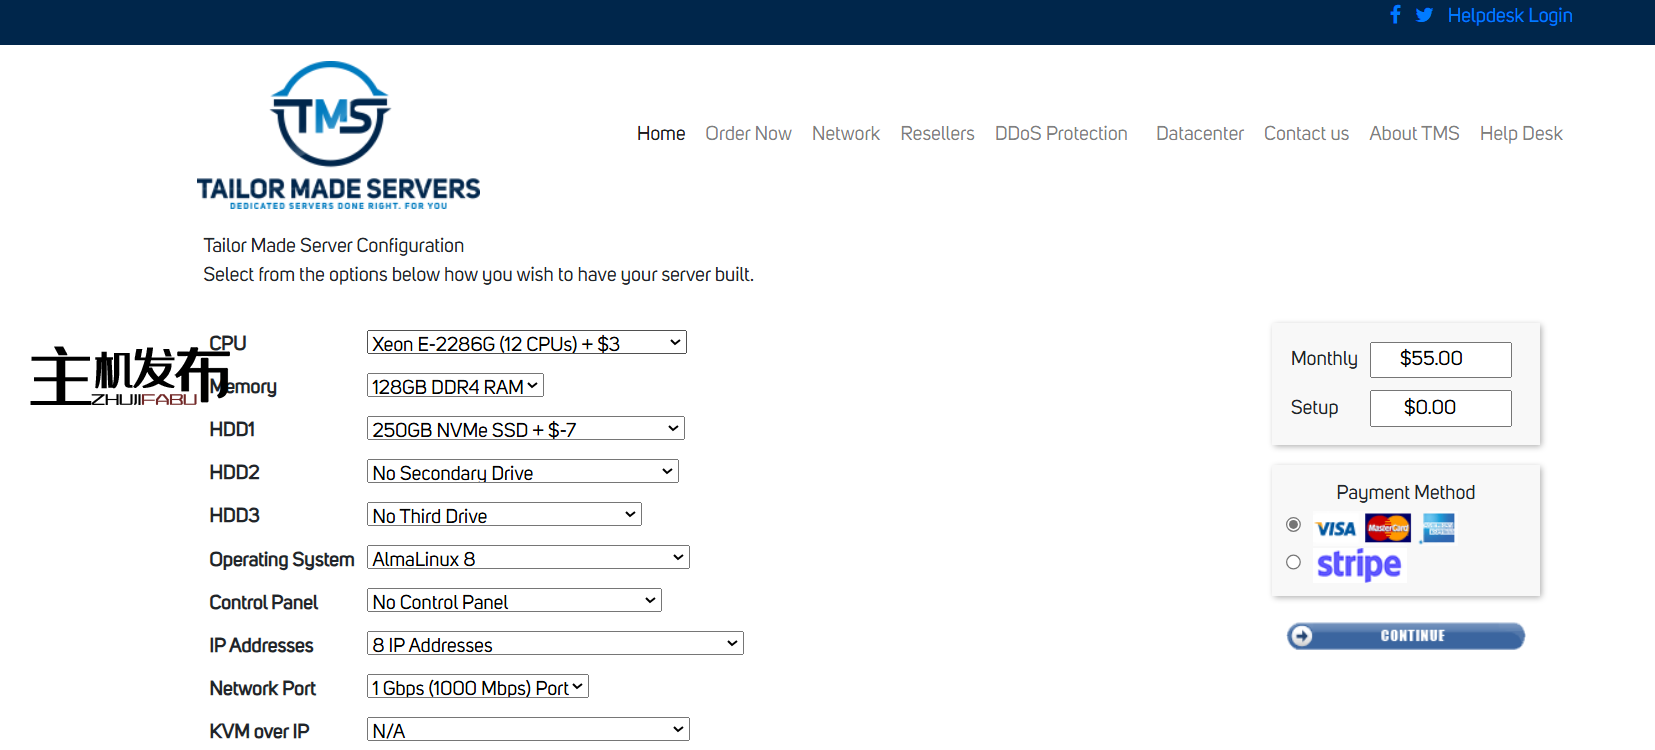The height and width of the screenshot is (750, 1655).
Task: Open the Operating System dropdown
Action: point(528,558)
